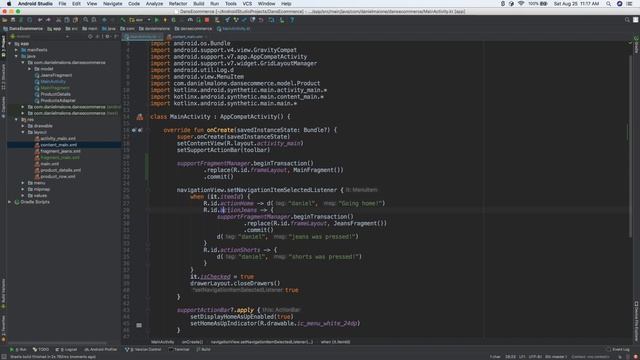Open the Terminal tool window

point(179,349)
